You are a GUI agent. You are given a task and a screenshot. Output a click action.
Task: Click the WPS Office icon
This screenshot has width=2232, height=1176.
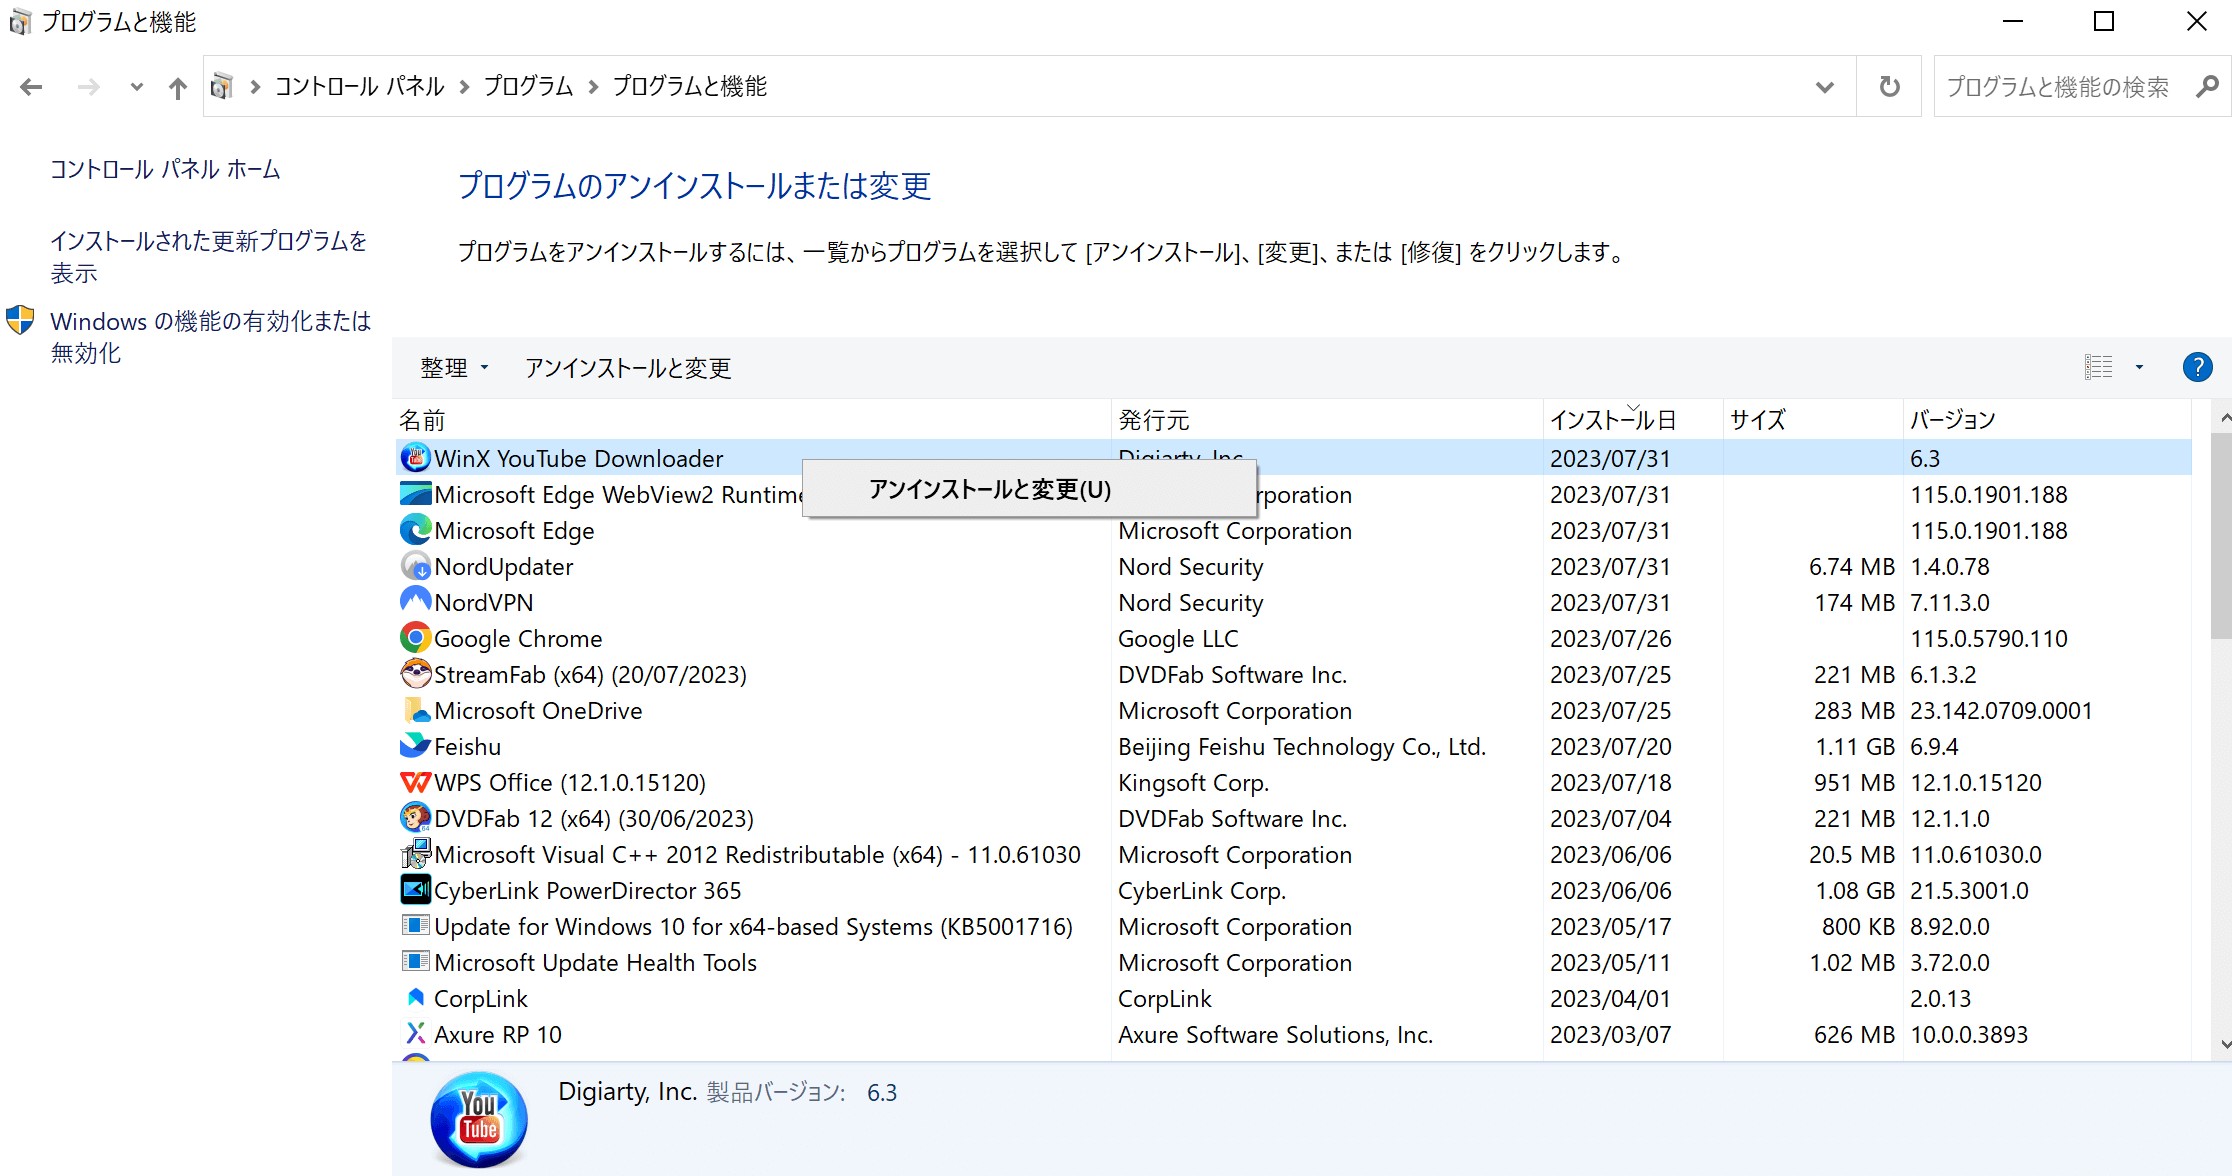pyautogui.click(x=415, y=782)
